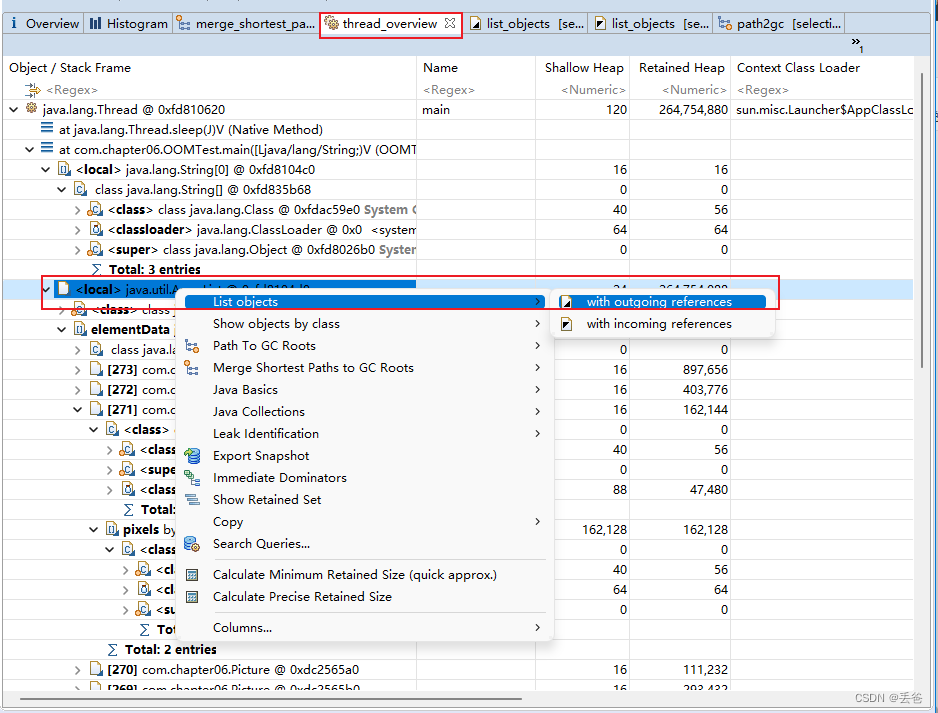Click the array icon of java.lang.String[0]
Image resolution: width=938 pixels, height=713 pixels.
64,169
